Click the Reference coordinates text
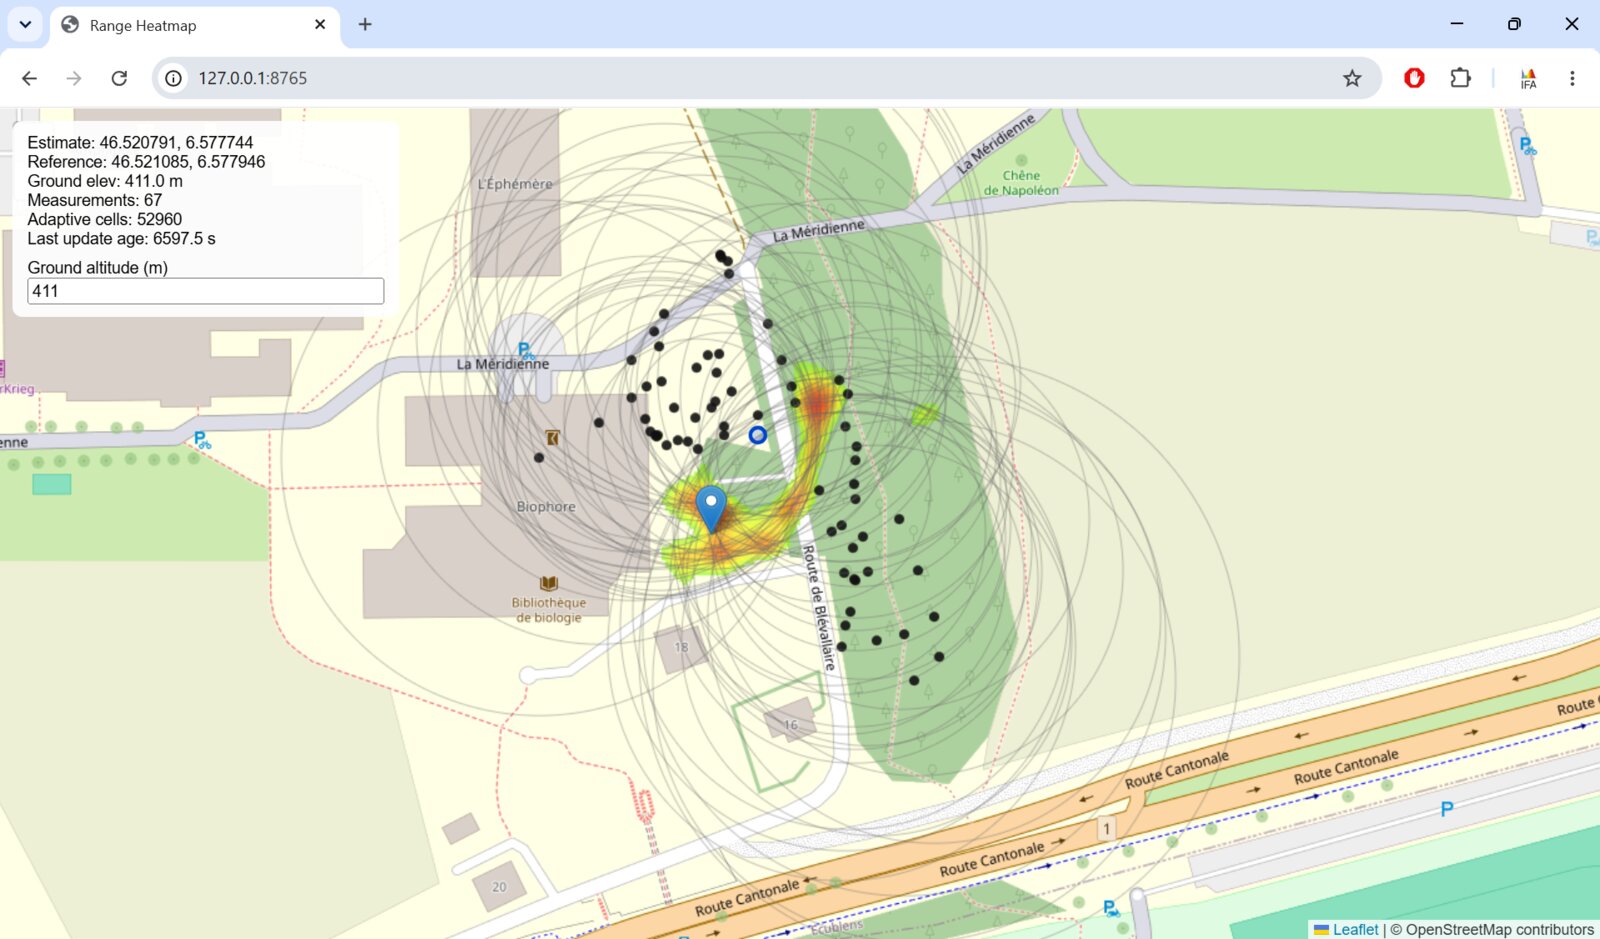Screen dimensions: 1600x939 click(x=146, y=162)
